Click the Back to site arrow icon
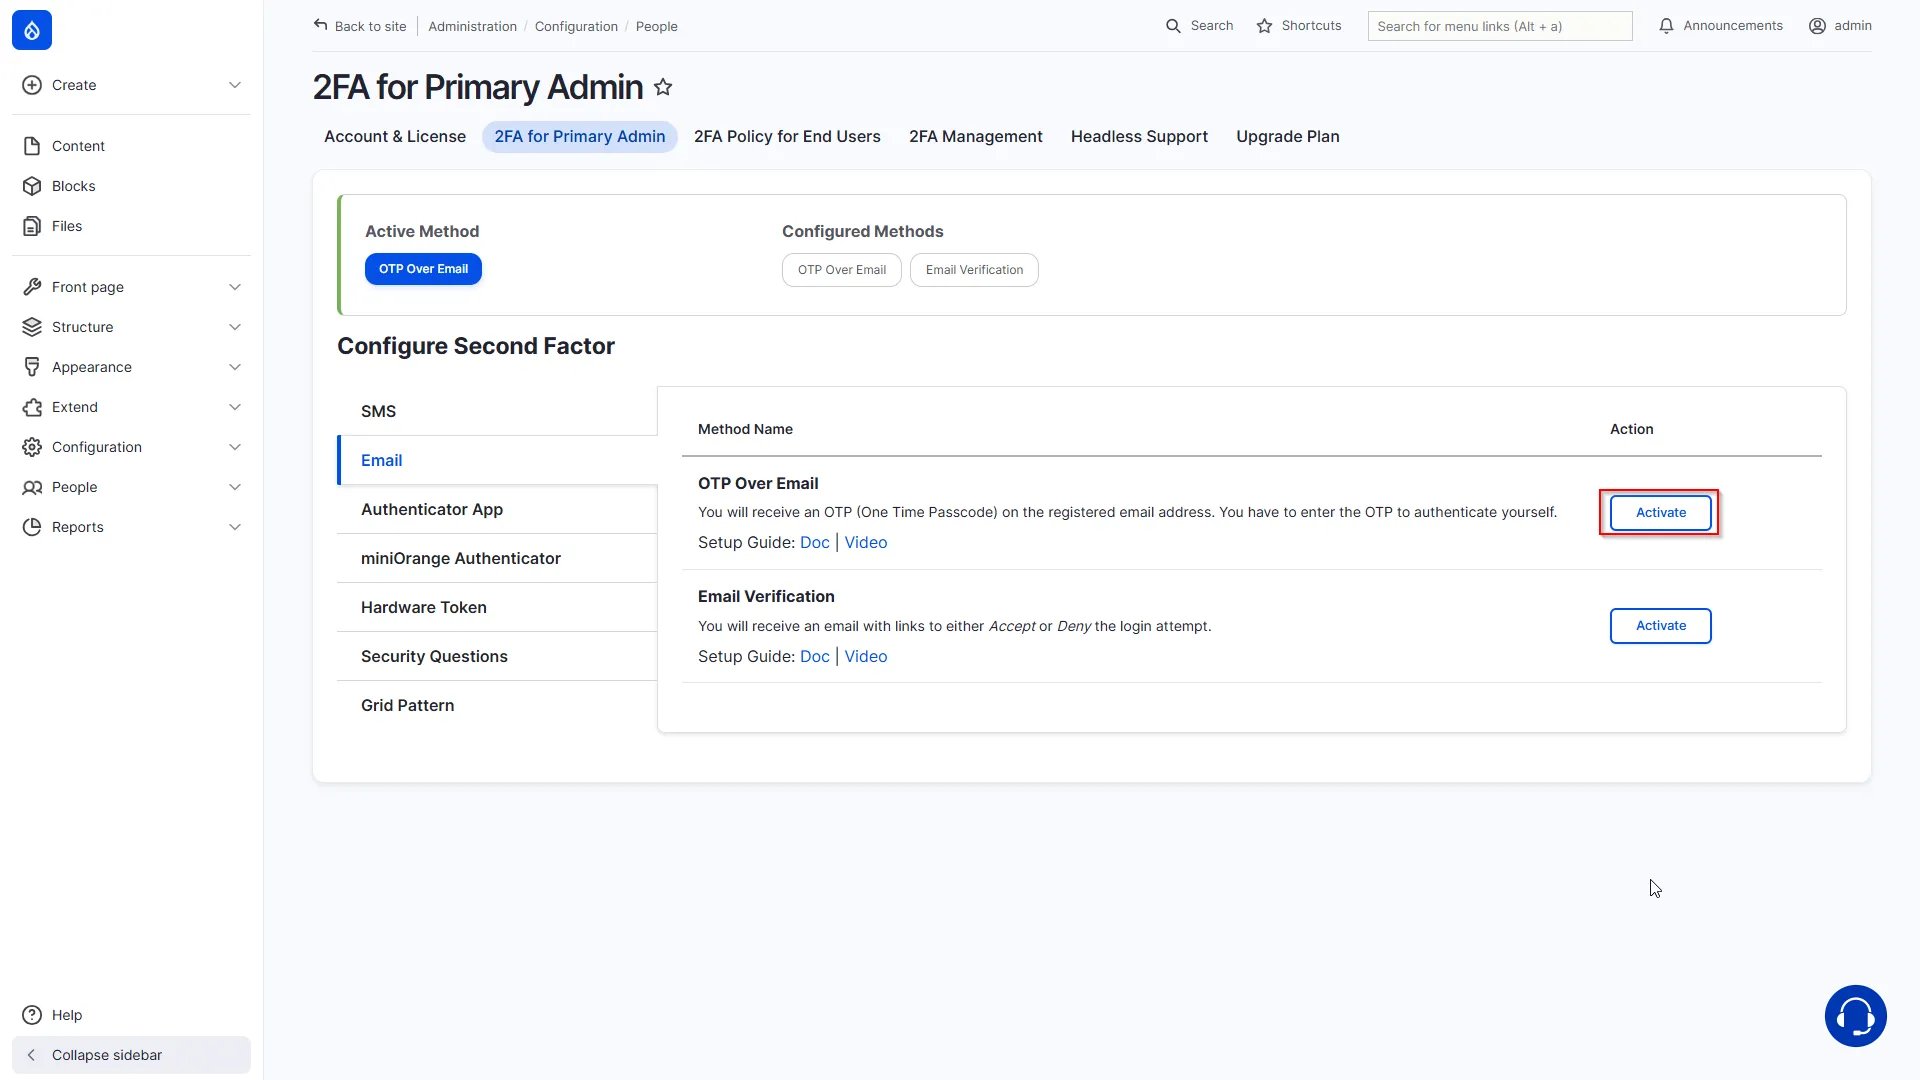The image size is (1920, 1080). (x=320, y=25)
